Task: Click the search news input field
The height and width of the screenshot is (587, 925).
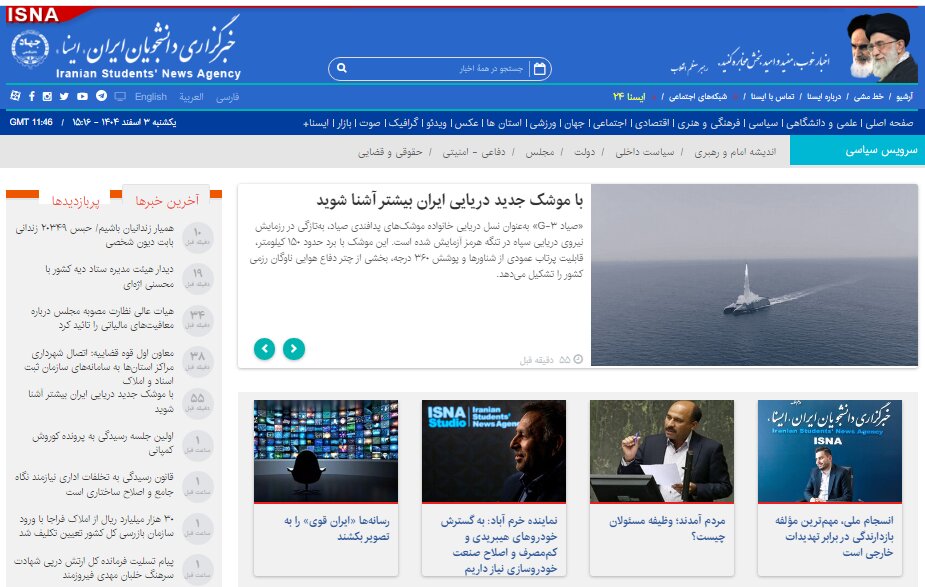Action: tap(440, 69)
